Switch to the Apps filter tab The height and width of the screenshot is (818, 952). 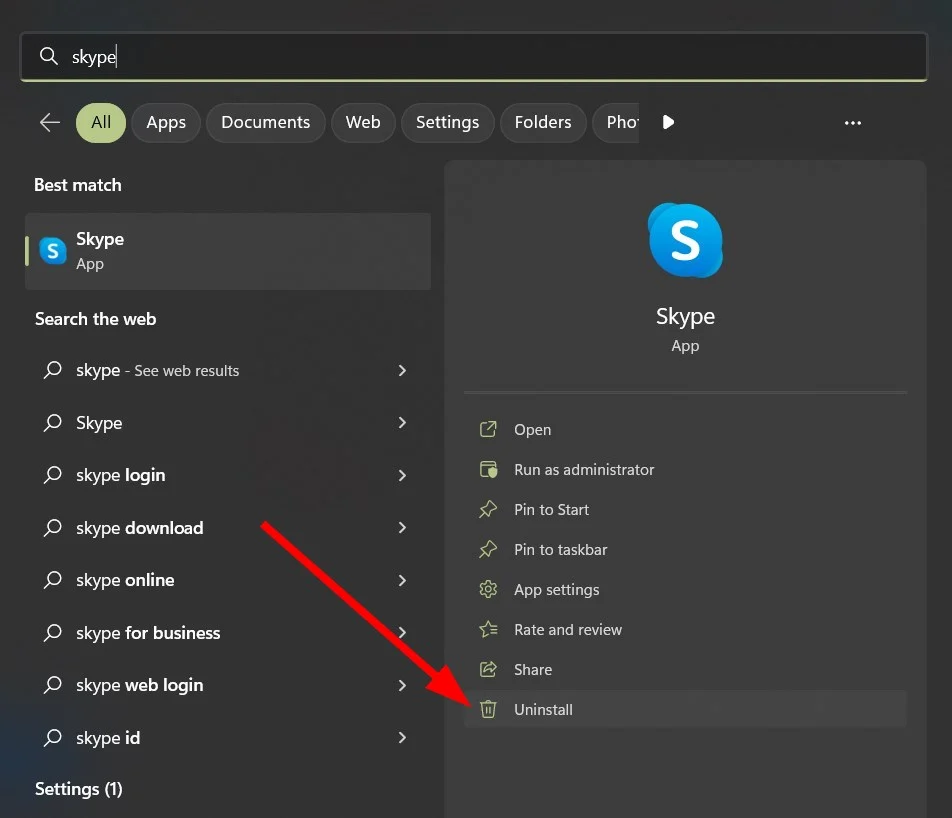click(166, 122)
